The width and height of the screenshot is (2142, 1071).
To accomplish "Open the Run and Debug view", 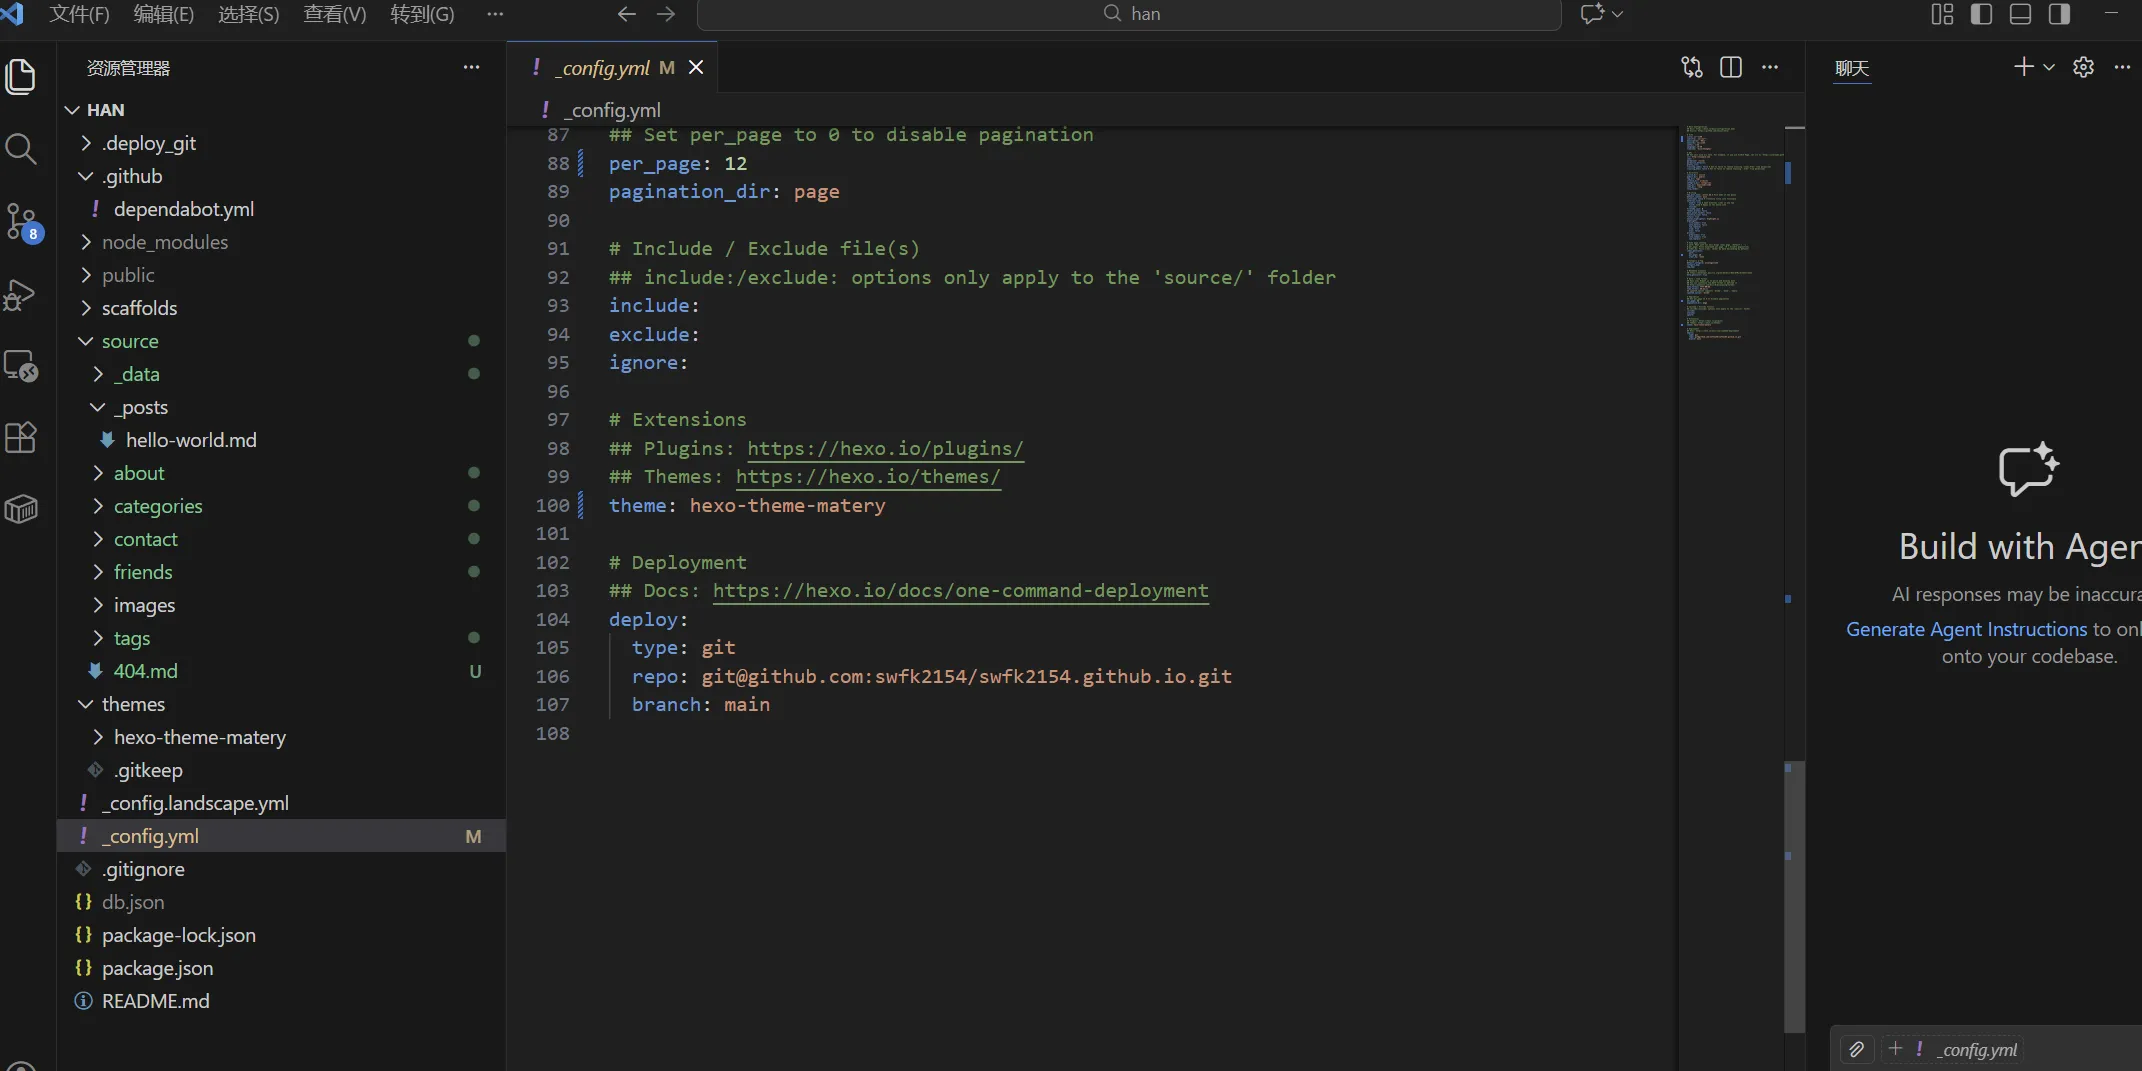I will click(21, 295).
